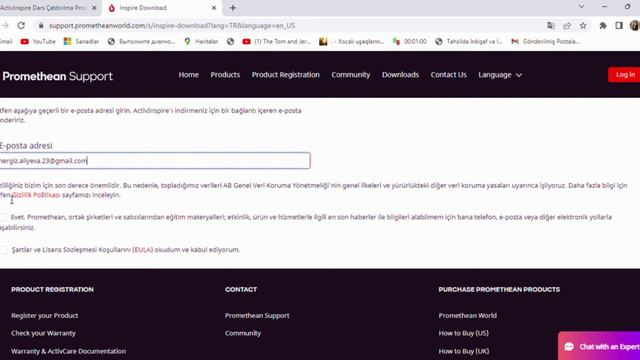
Task: Open Product Registration in the navigation
Action: pos(286,75)
